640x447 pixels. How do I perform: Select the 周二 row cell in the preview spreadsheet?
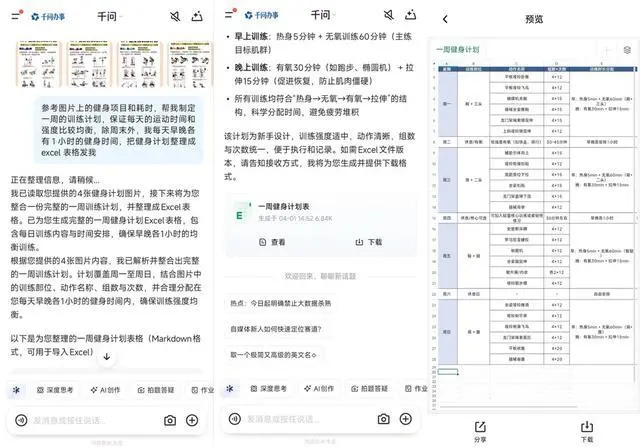447,142
